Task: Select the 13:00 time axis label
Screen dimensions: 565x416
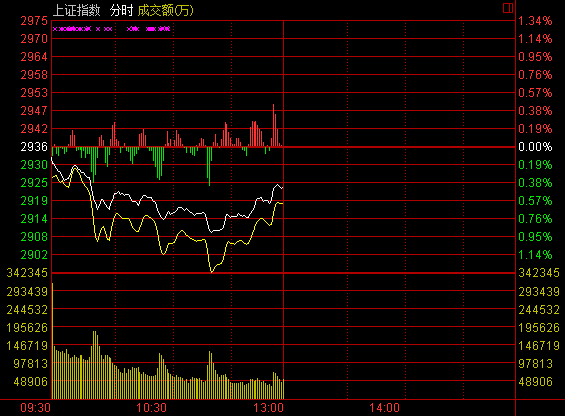Action: [268, 408]
